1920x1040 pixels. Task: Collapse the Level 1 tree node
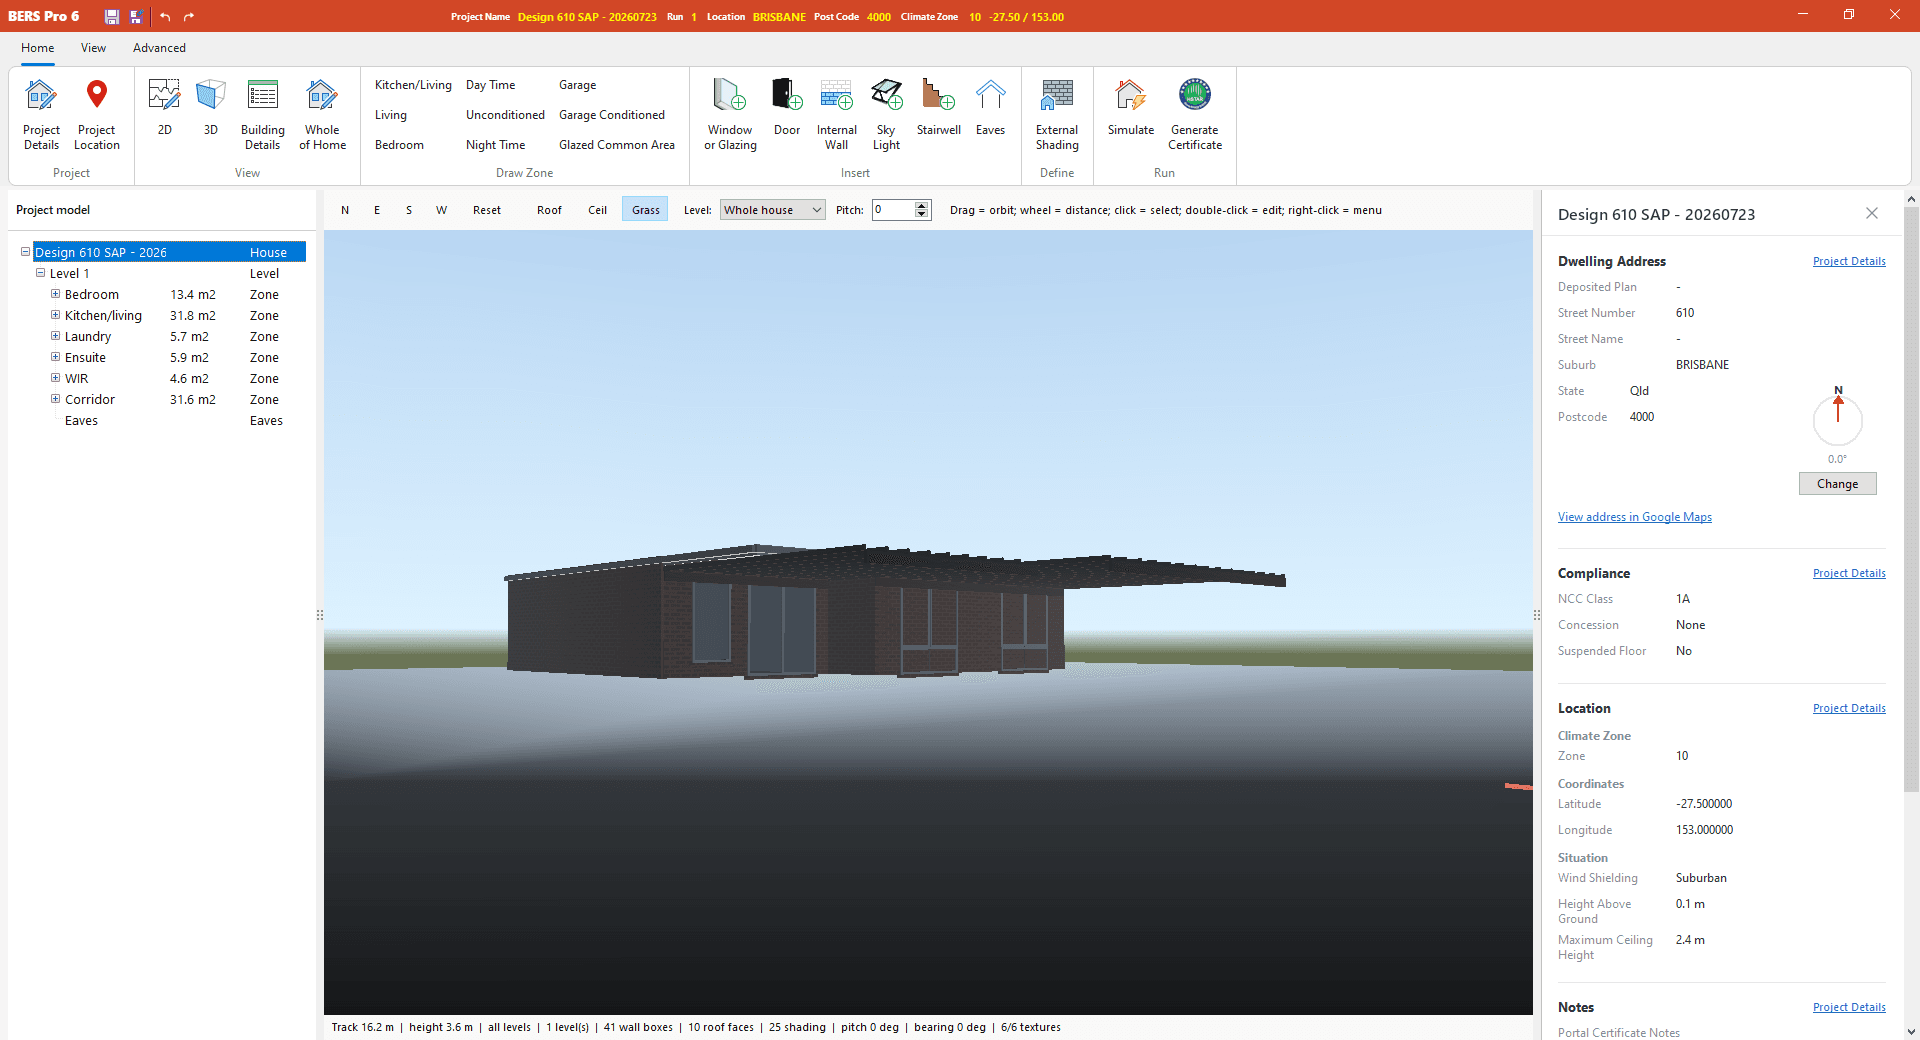(x=41, y=273)
